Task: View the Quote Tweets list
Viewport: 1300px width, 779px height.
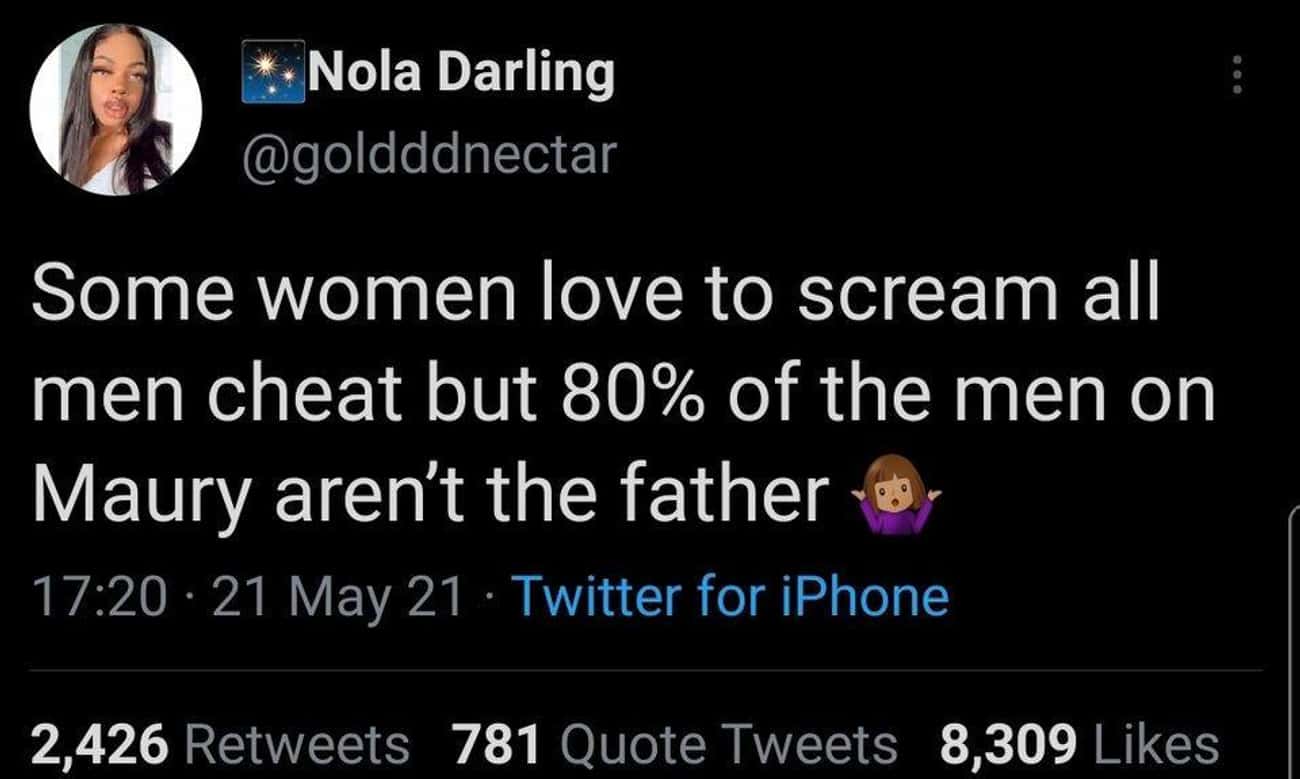Action: click(728, 745)
